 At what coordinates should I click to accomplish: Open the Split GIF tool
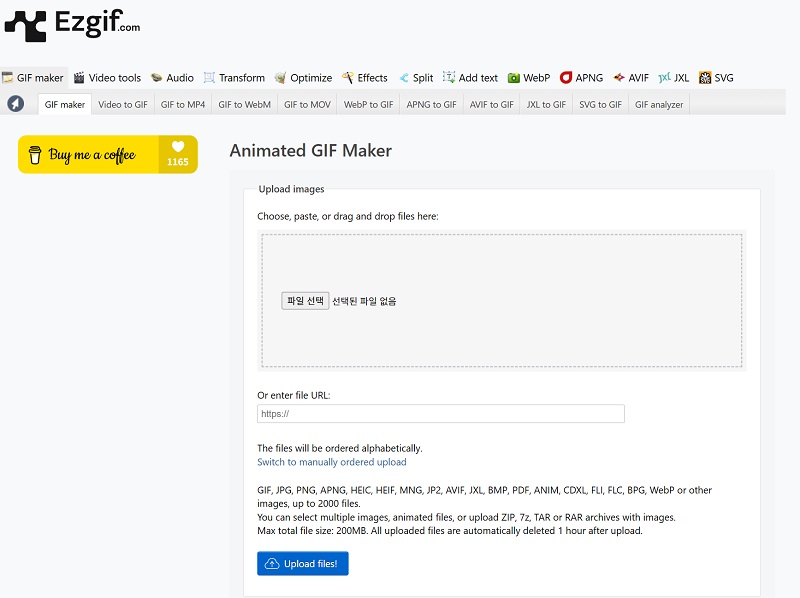tap(416, 78)
